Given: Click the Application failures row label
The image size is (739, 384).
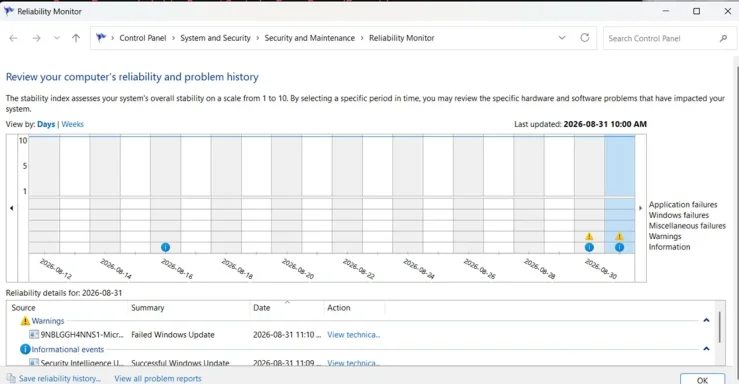Looking at the screenshot, I should [x=682, y=205].
